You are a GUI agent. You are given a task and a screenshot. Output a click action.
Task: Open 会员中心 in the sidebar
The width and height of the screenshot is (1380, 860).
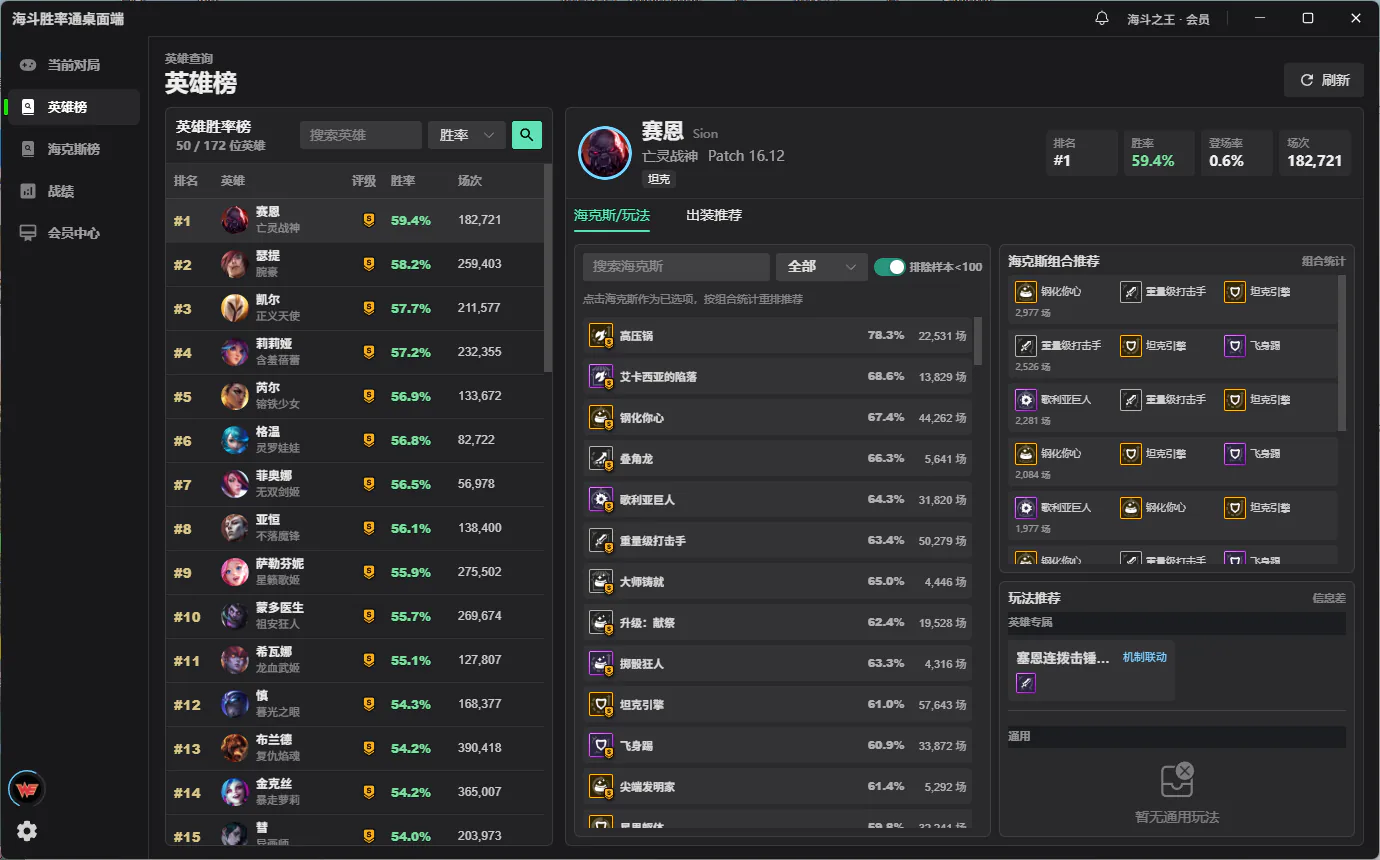coord(73,233)
